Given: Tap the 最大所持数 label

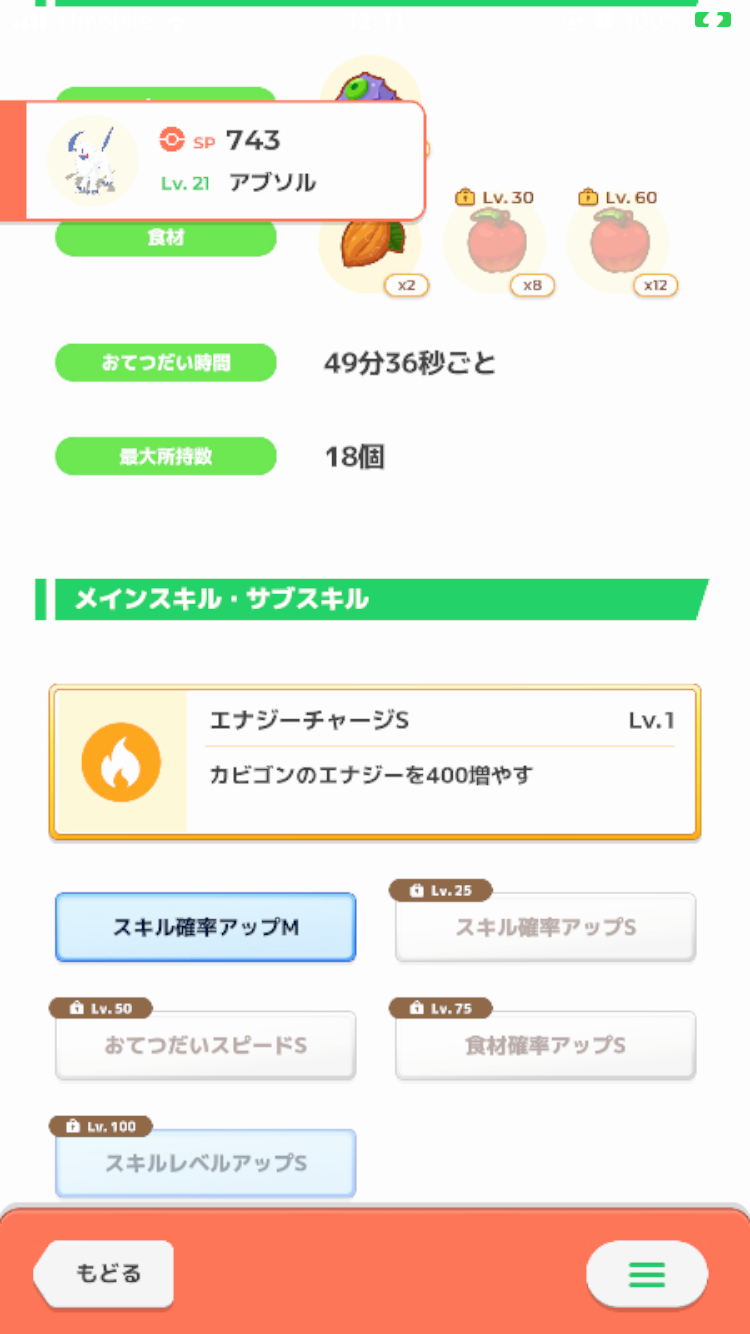Looking at the screenshot, I should [165, 457].
